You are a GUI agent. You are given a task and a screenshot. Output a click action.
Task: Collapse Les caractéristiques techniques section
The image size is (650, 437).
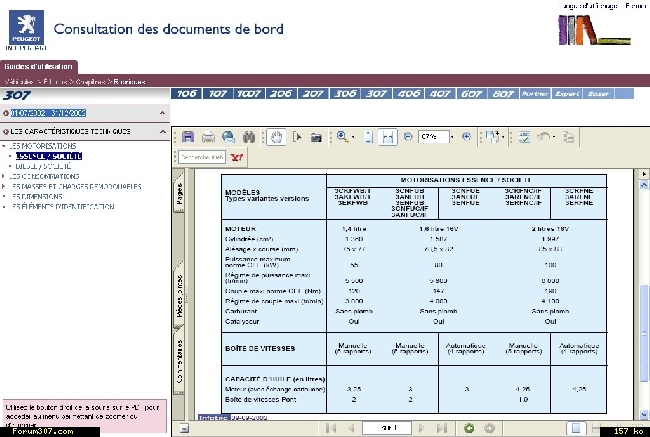(162, 131)
